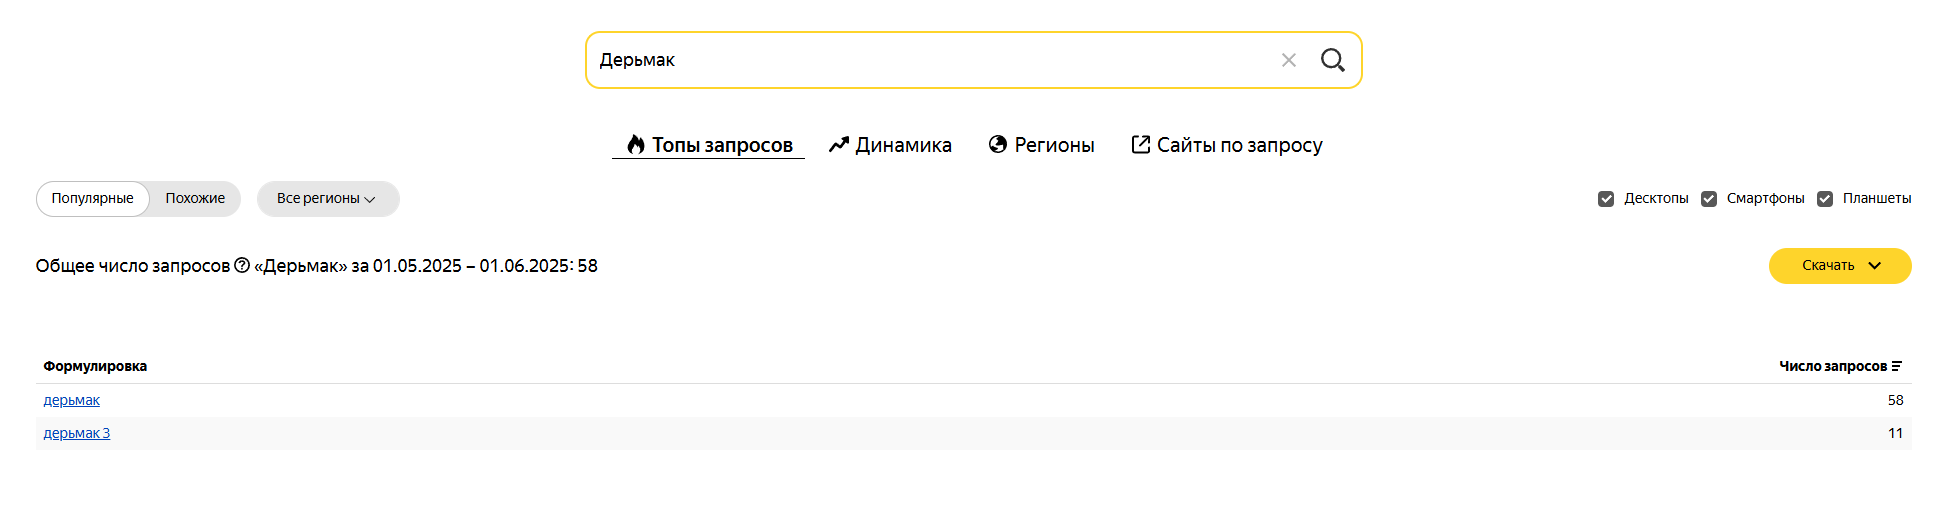Click the question mark help icon

pyautogui.click(x=242, y=265)
